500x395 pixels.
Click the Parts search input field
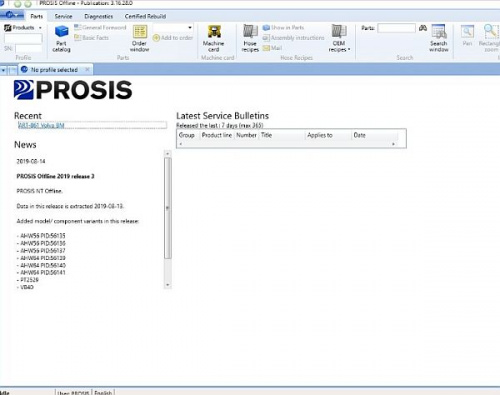397,28
